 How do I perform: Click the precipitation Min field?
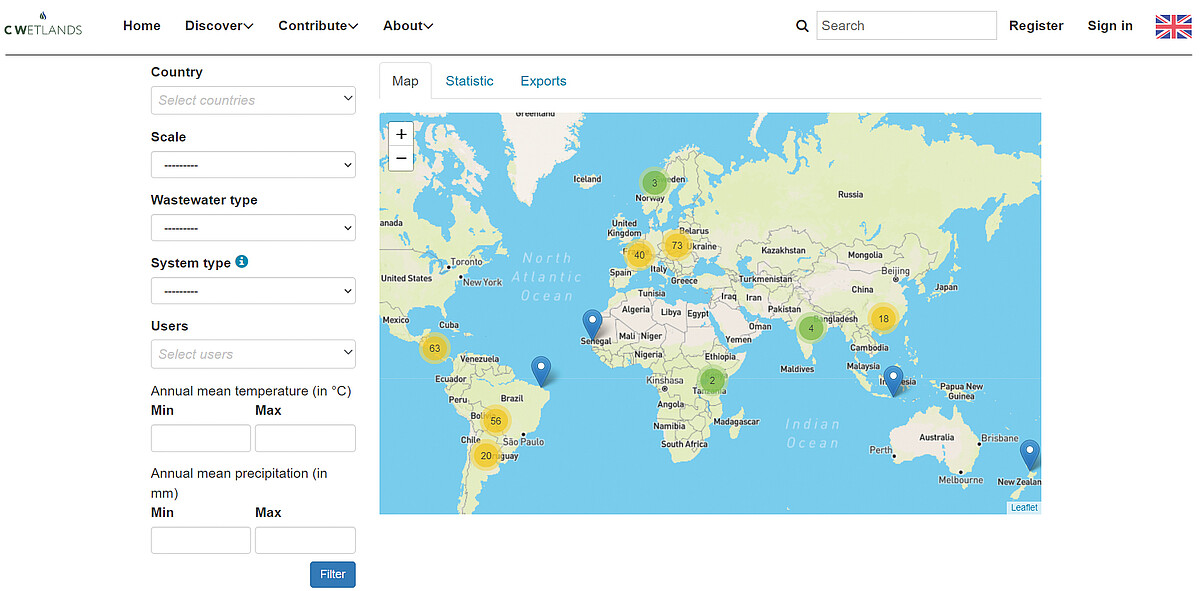coord(201,540)
